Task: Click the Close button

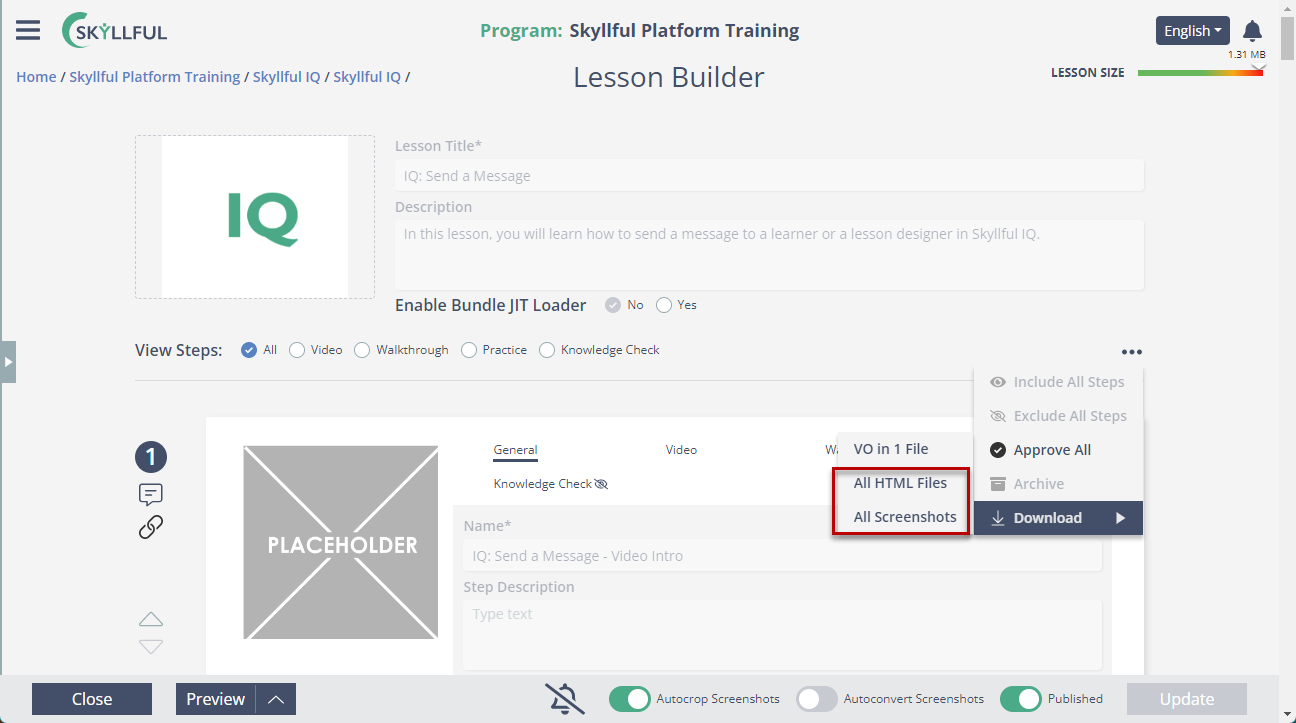Action: 92,699
